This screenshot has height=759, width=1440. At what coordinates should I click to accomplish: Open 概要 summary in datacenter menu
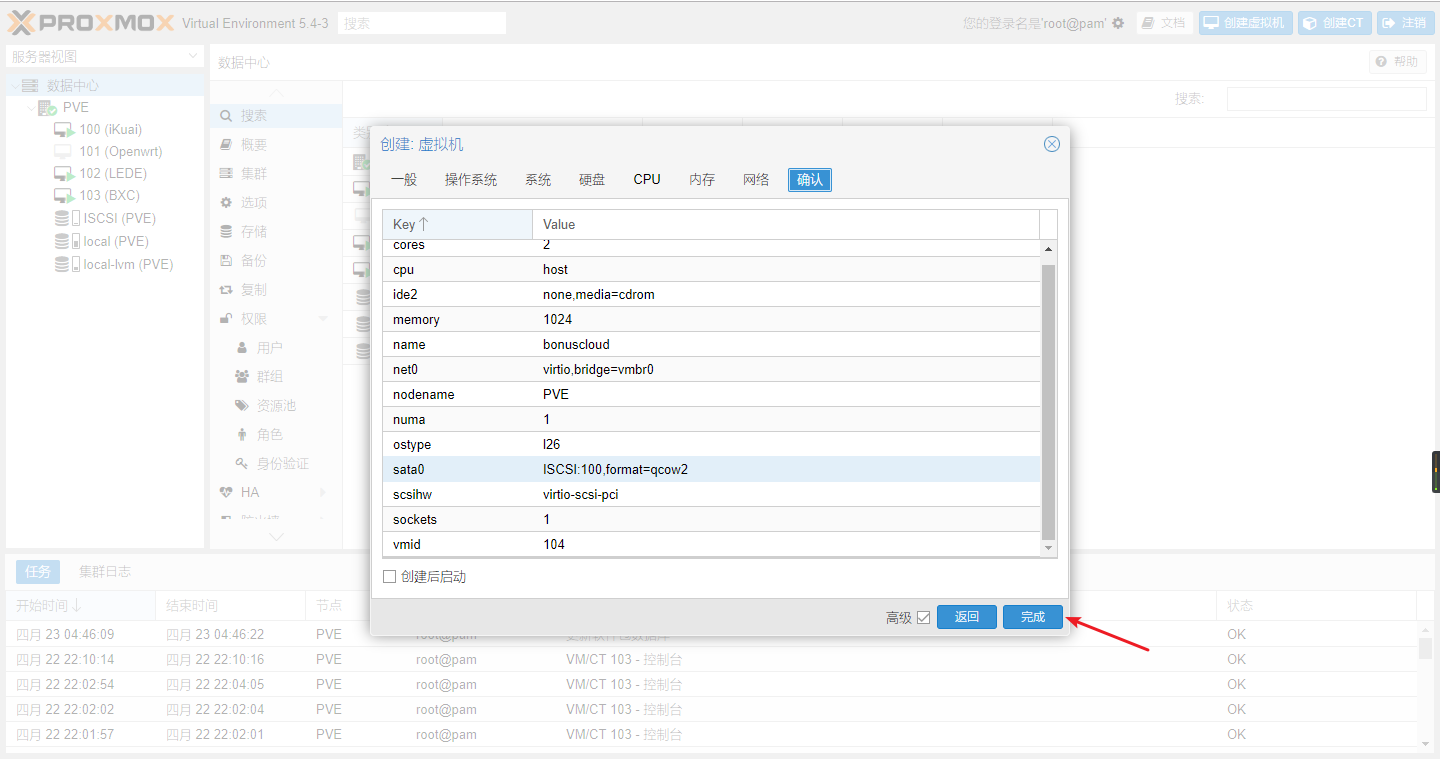click(x=275, y=145)
